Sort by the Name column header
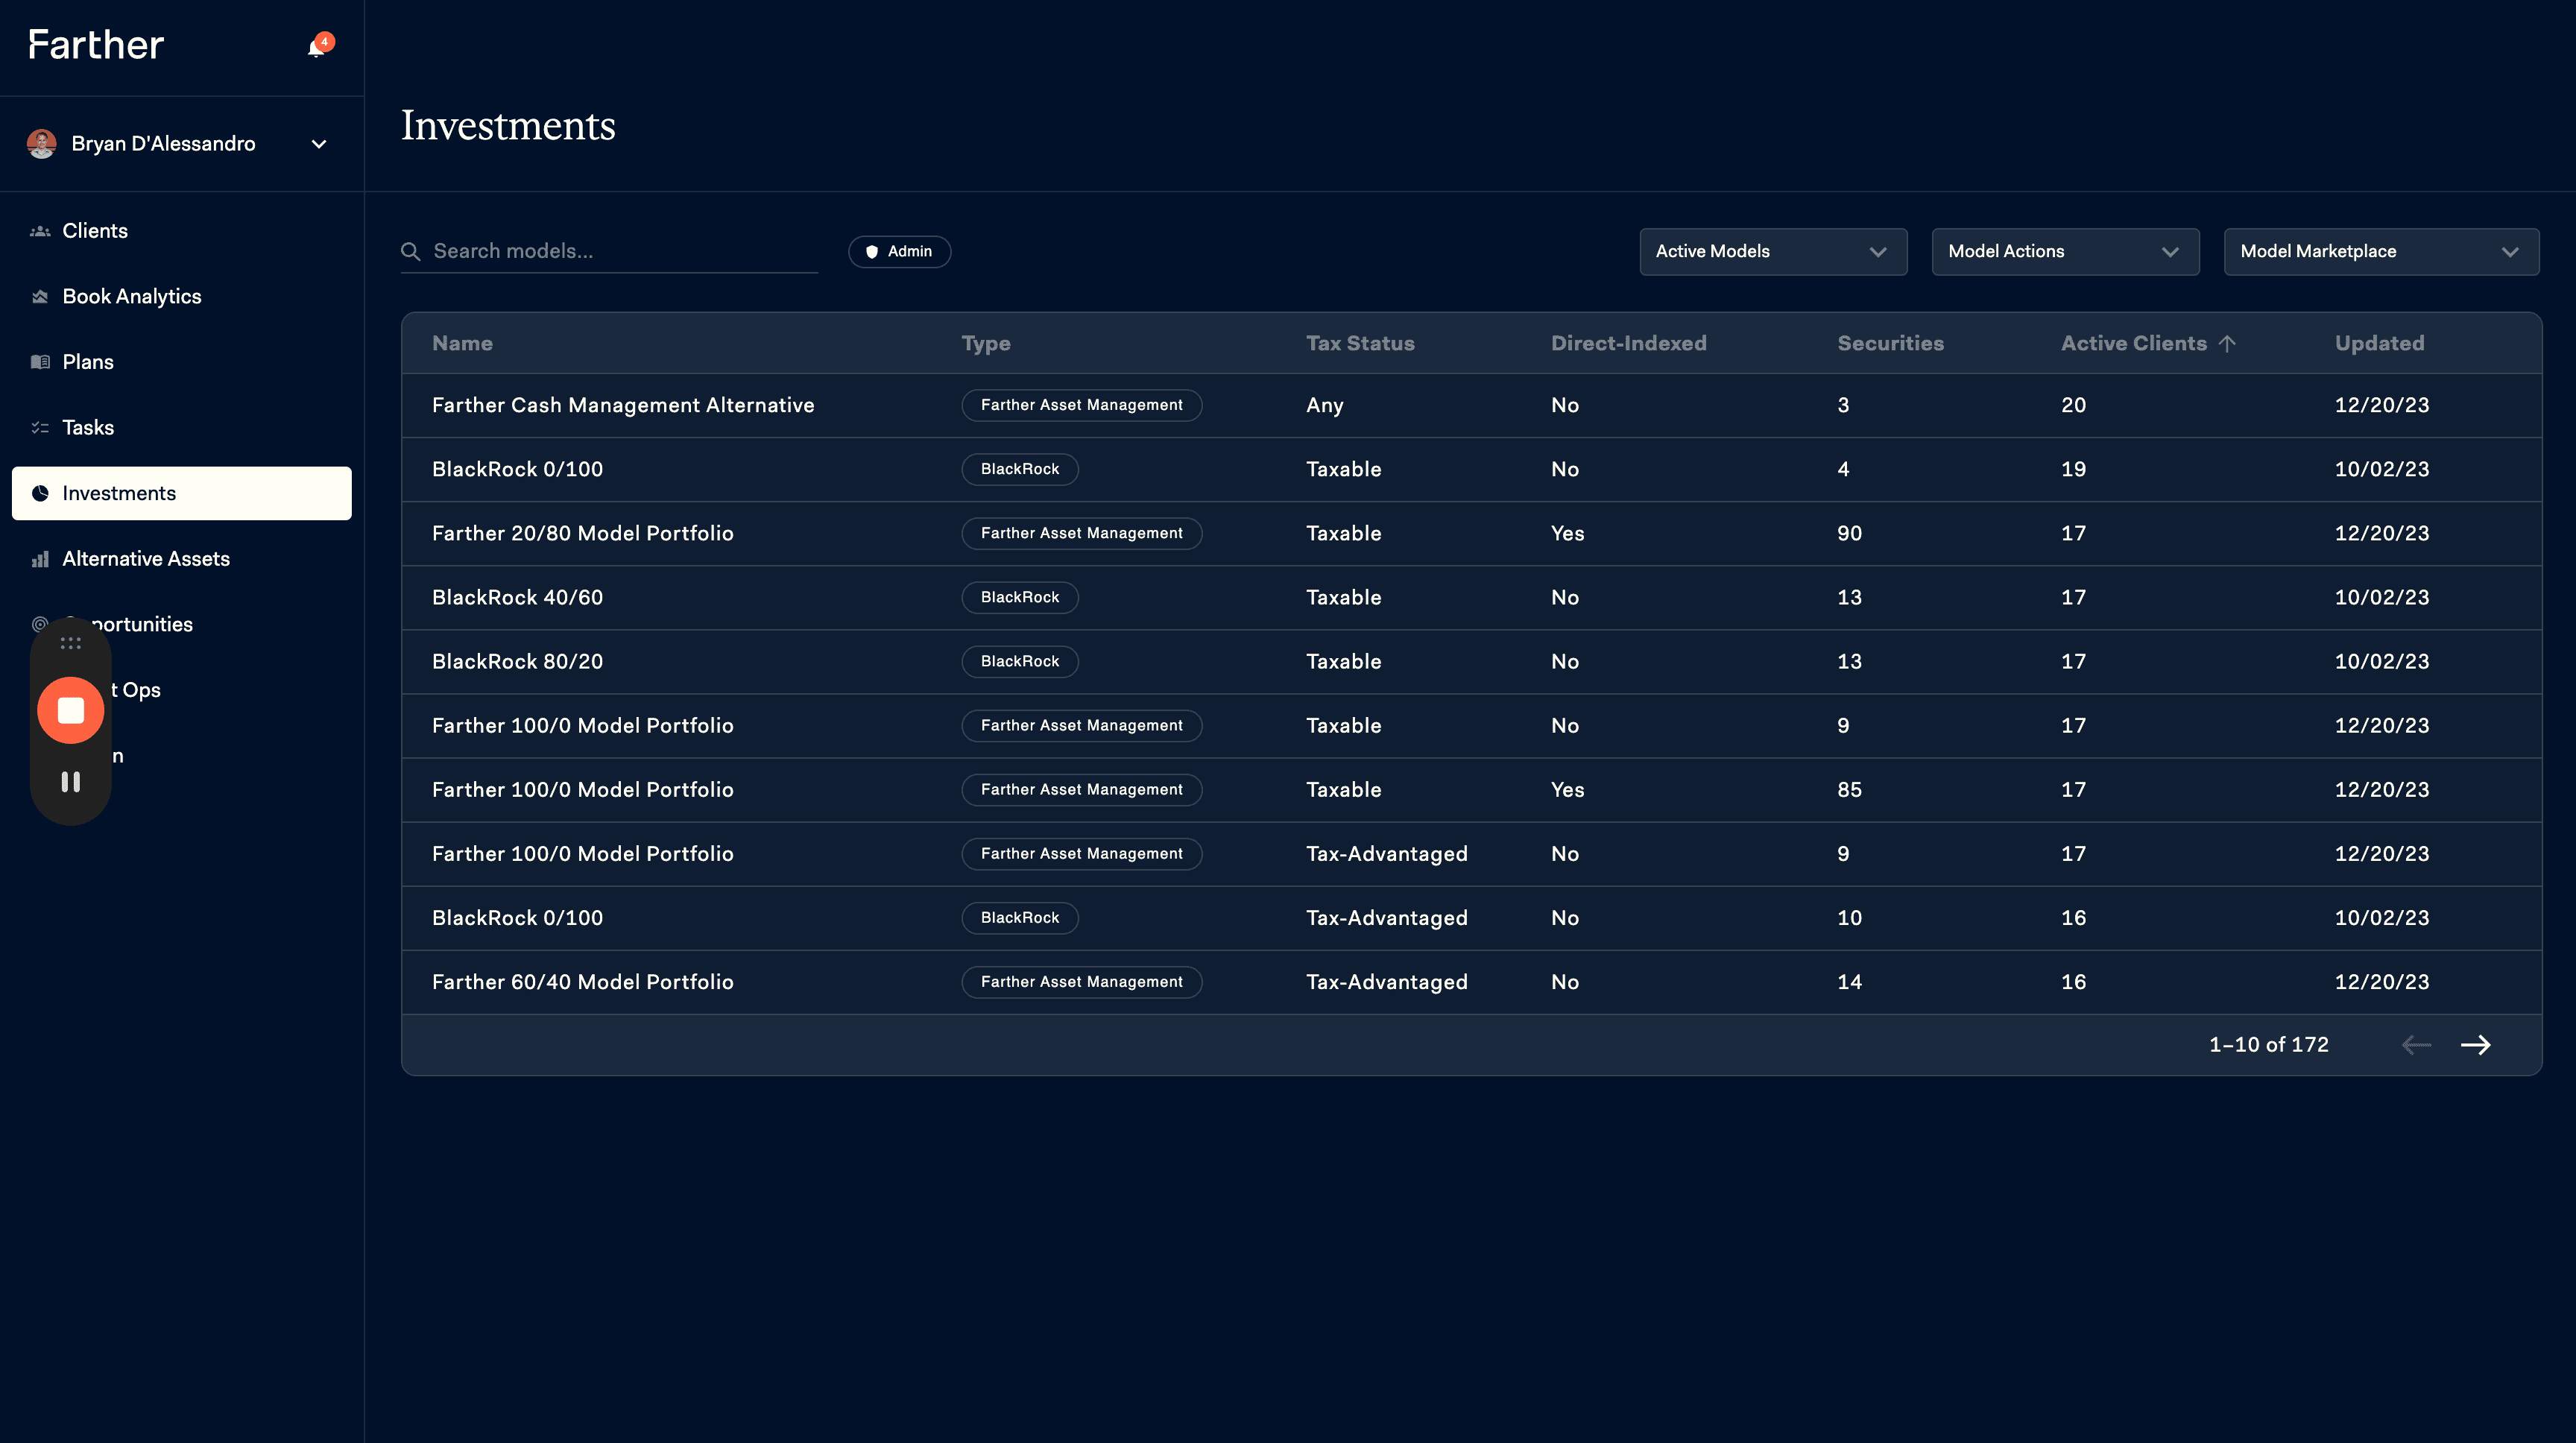This screenshot has height=1443, width=2576. click(x=462, y=344)
